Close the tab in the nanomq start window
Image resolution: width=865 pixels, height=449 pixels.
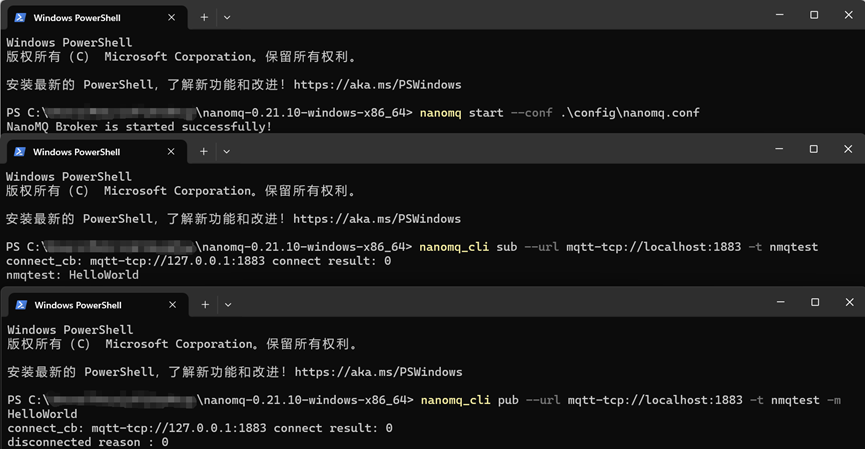[x=172, y=17]
